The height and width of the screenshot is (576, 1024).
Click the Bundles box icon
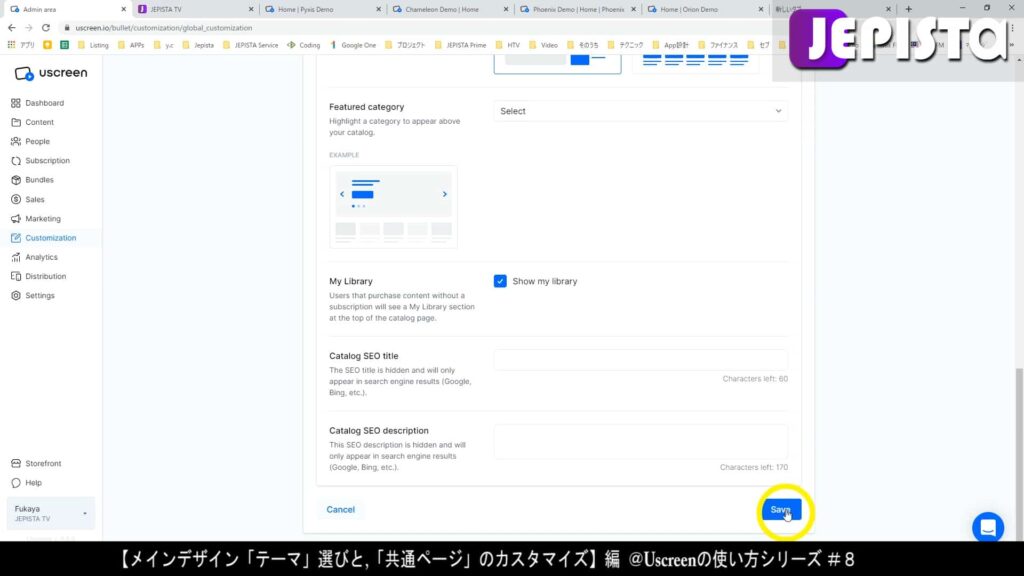(x=16, y=180)
